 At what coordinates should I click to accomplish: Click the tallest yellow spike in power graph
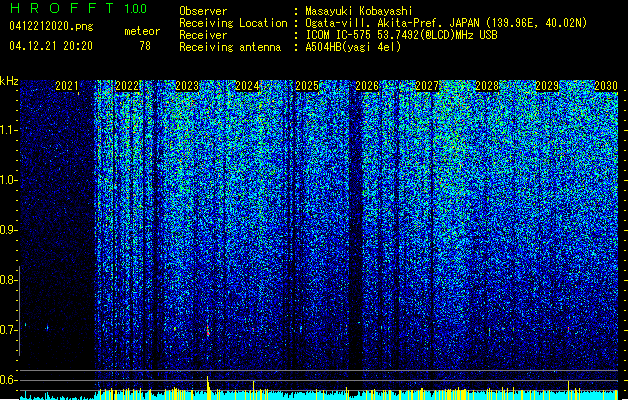coord(208,388)
